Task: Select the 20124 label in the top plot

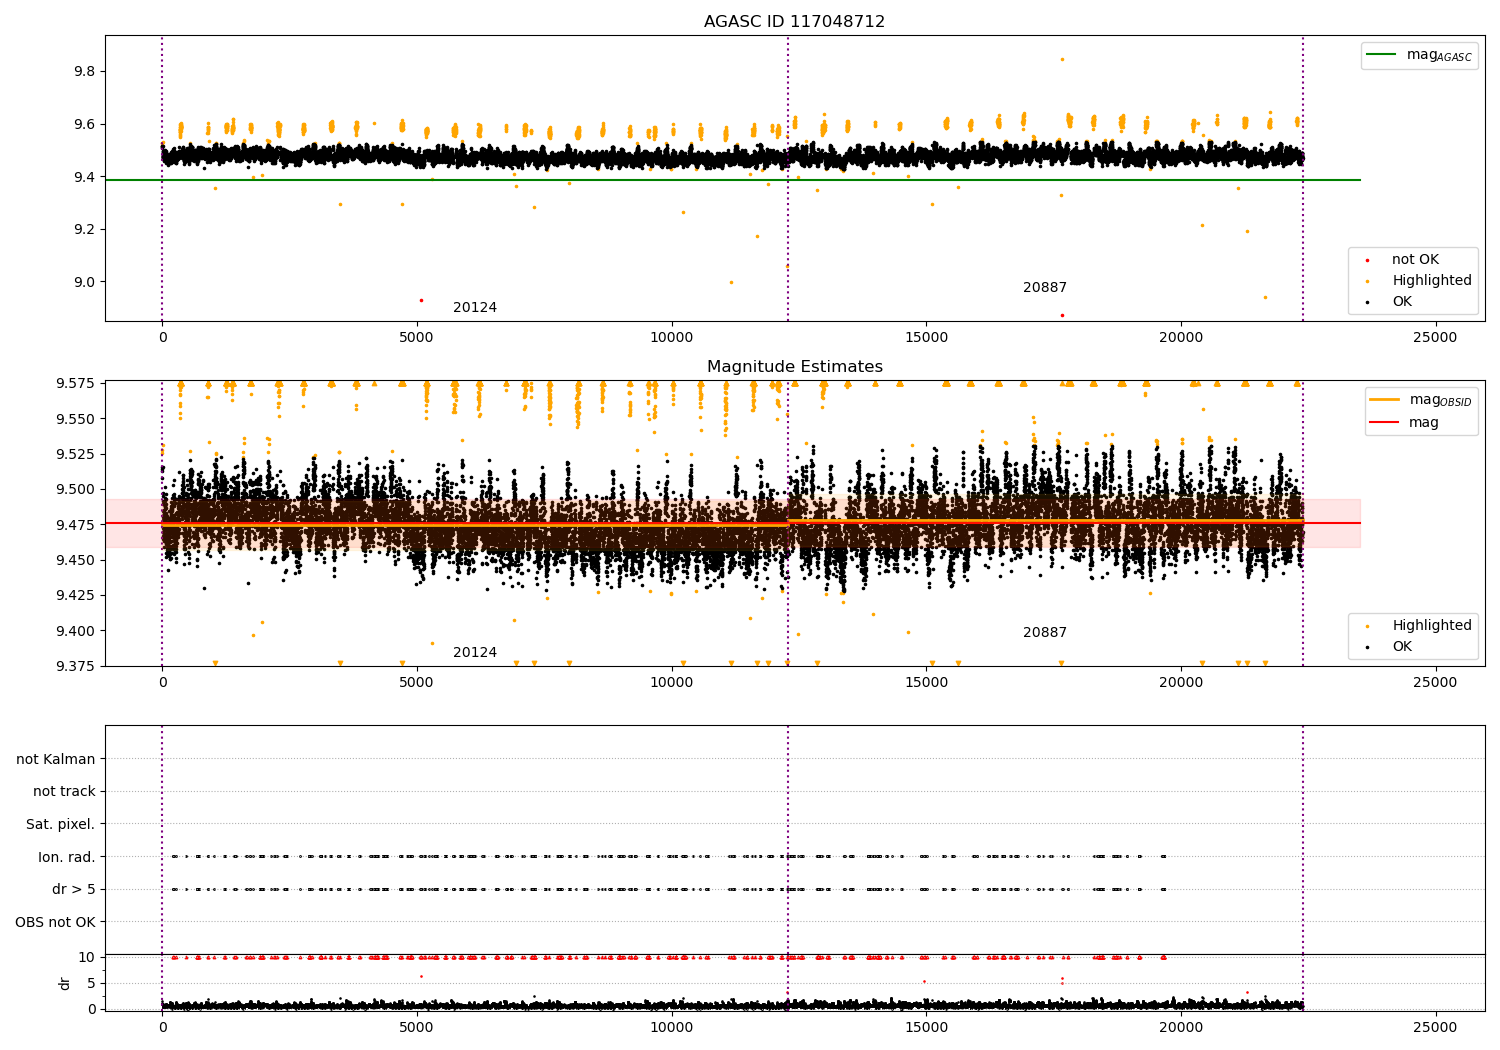Action: [474, 308]
